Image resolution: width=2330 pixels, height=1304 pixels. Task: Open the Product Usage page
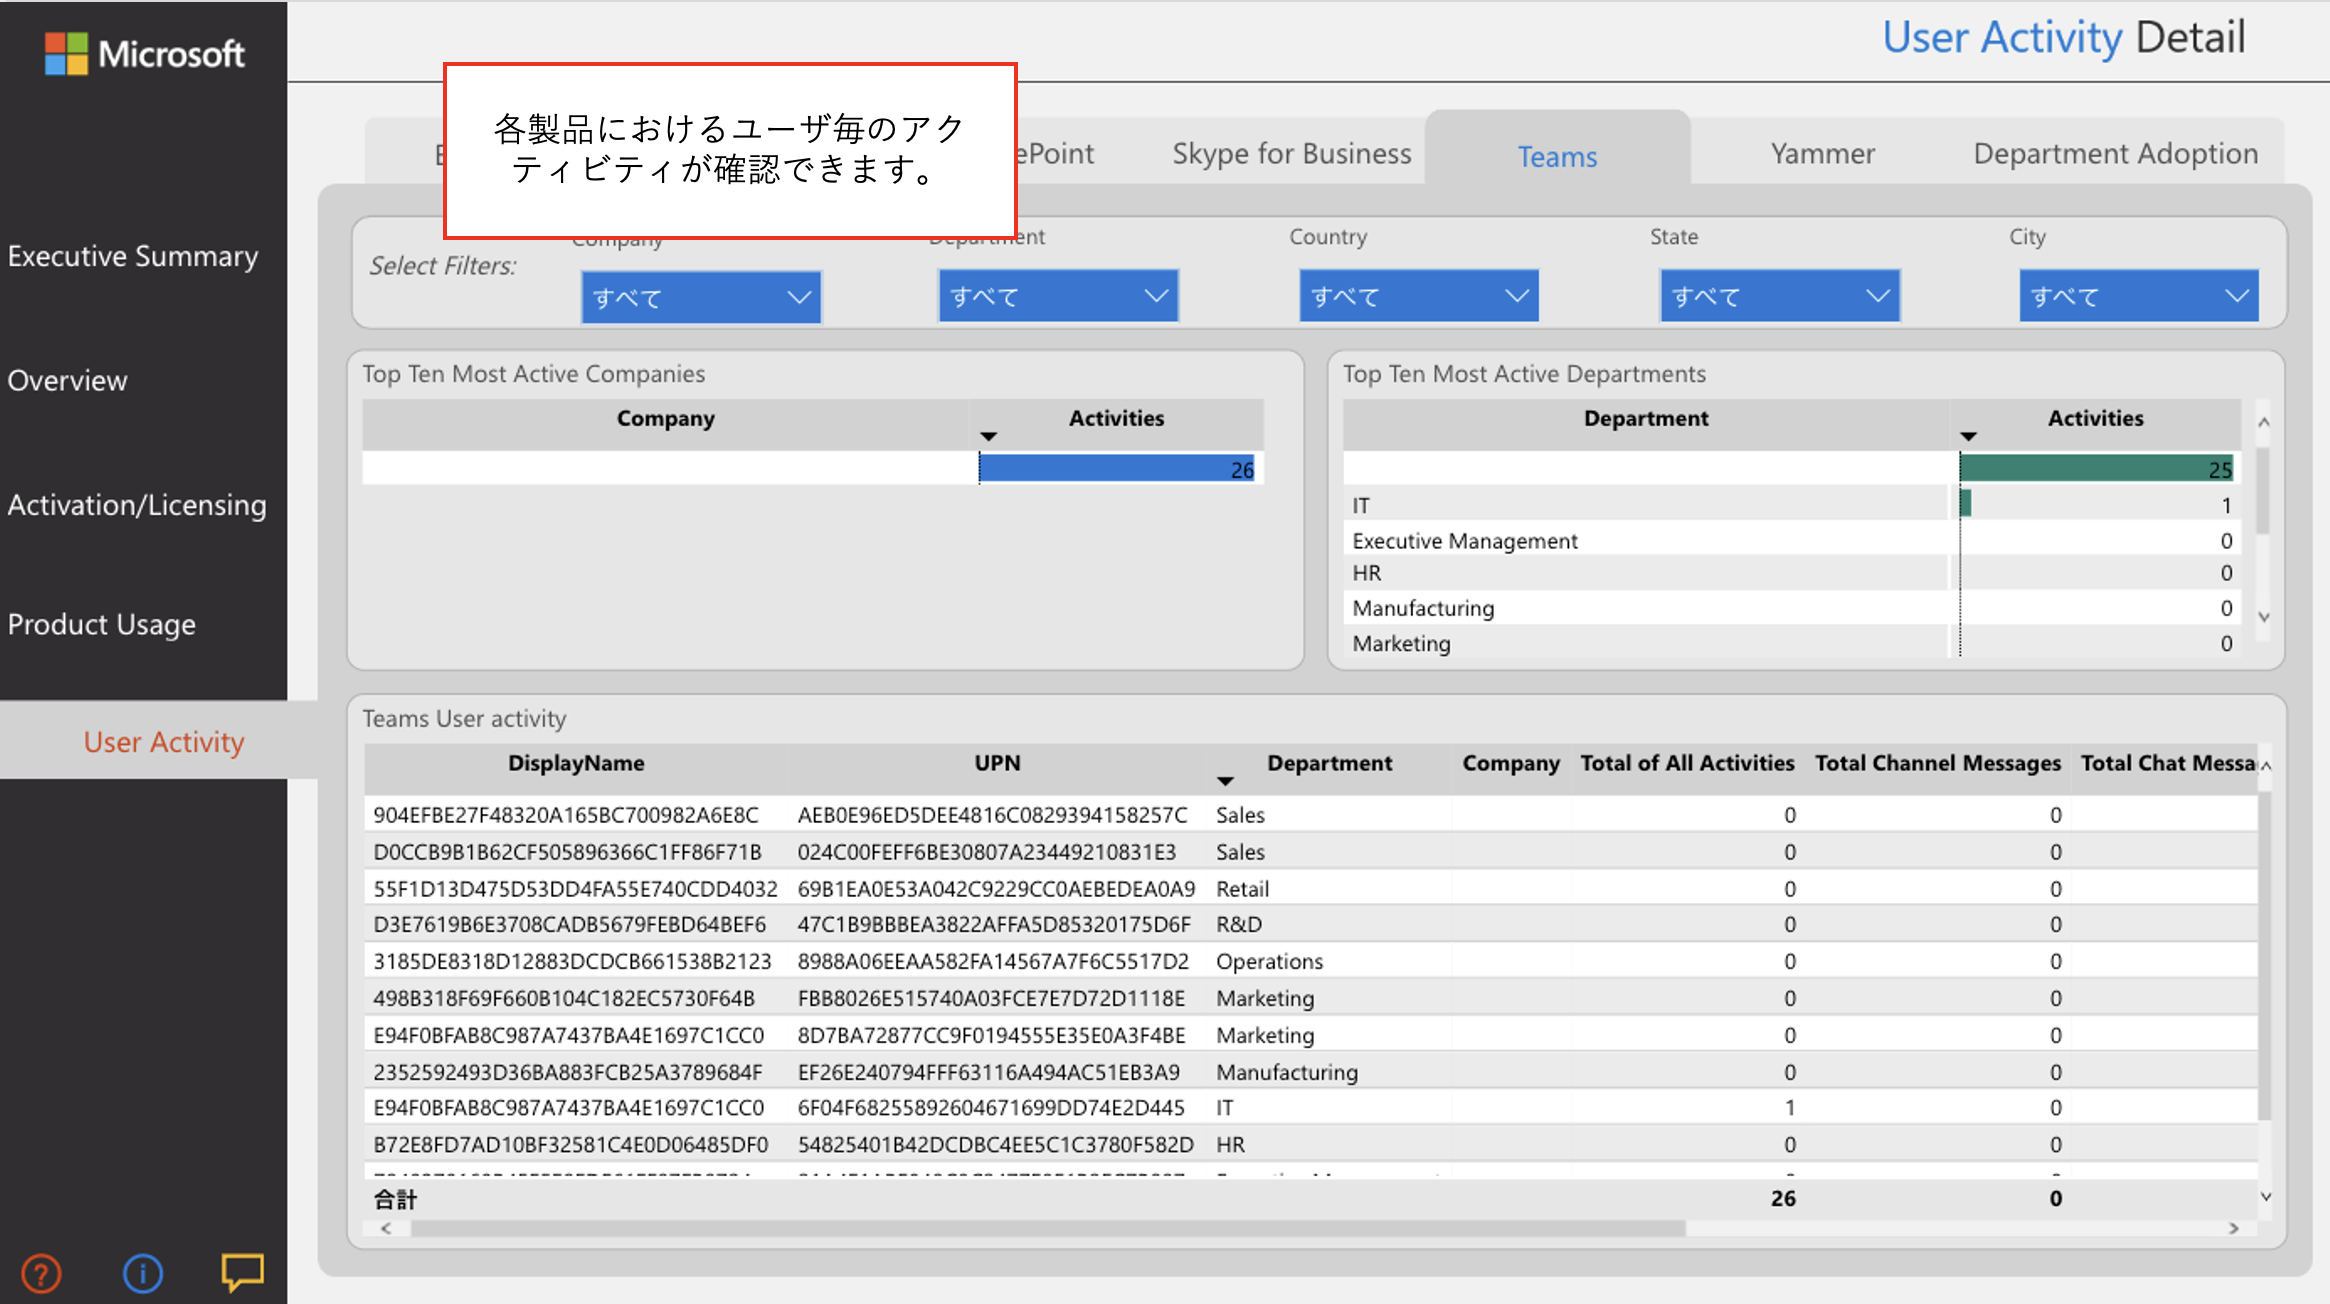[101, 624]
